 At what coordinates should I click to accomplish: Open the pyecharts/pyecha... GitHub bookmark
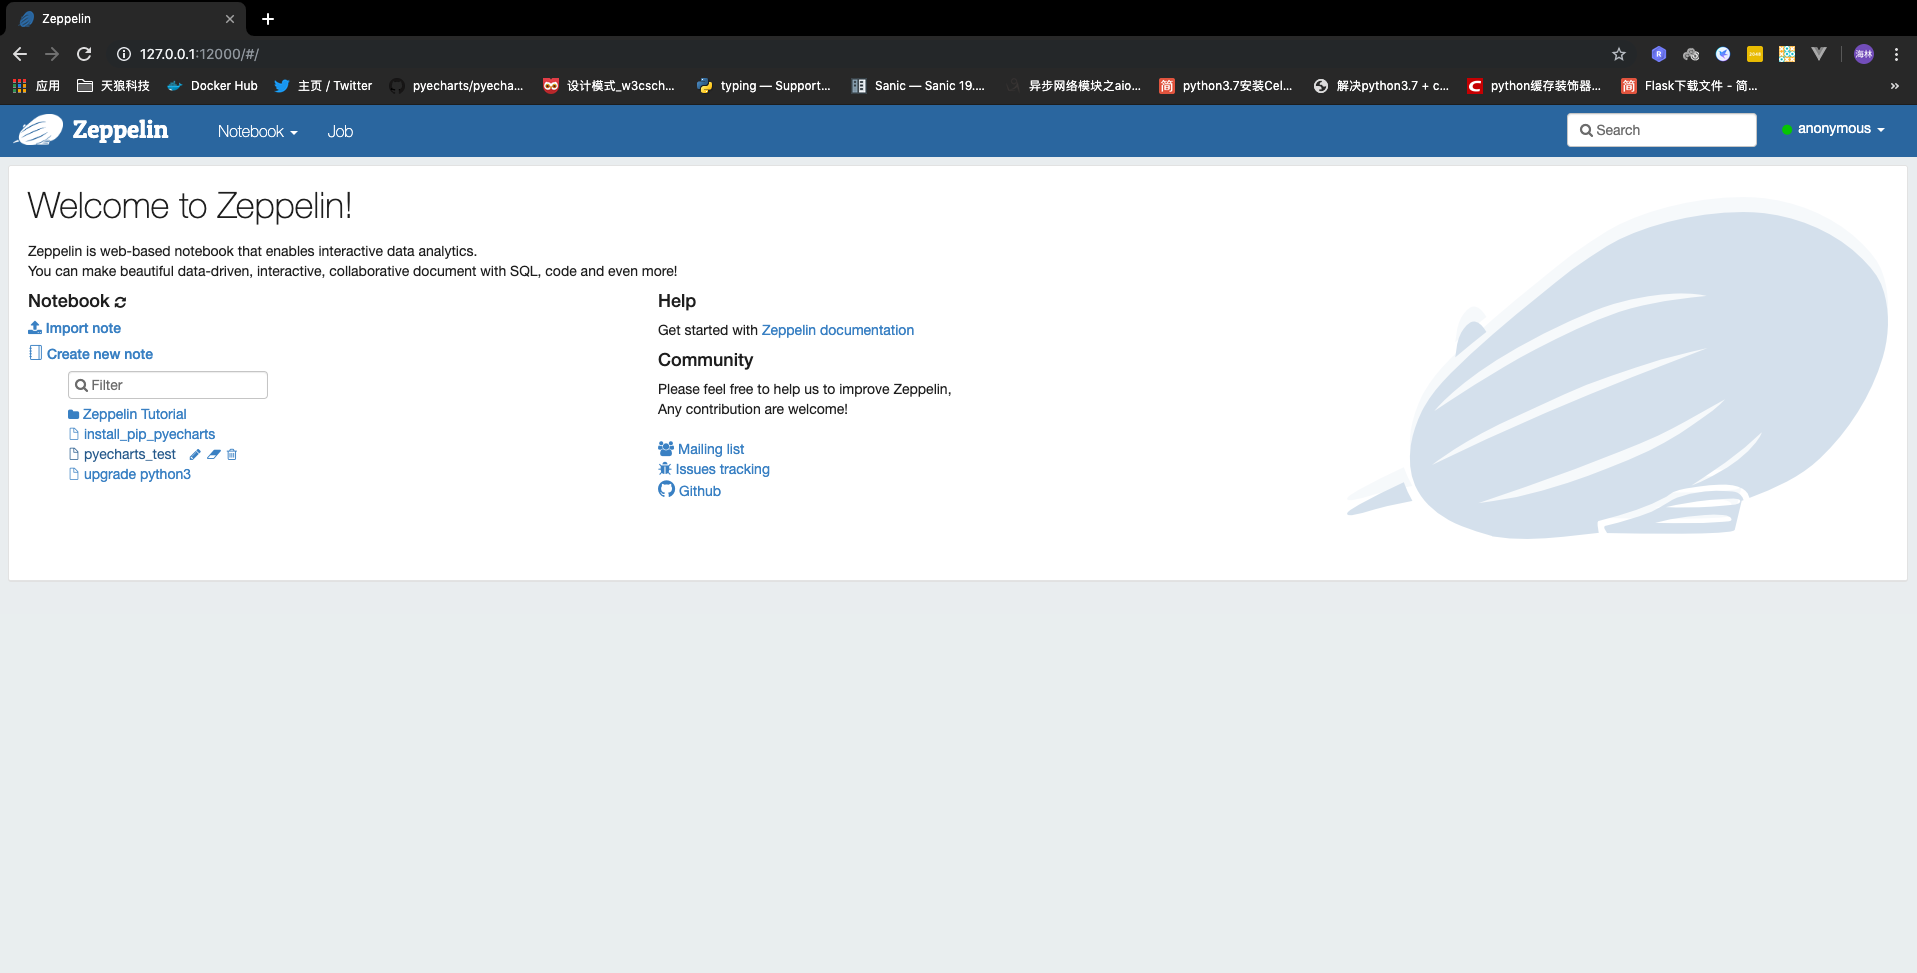coord(456,86)
